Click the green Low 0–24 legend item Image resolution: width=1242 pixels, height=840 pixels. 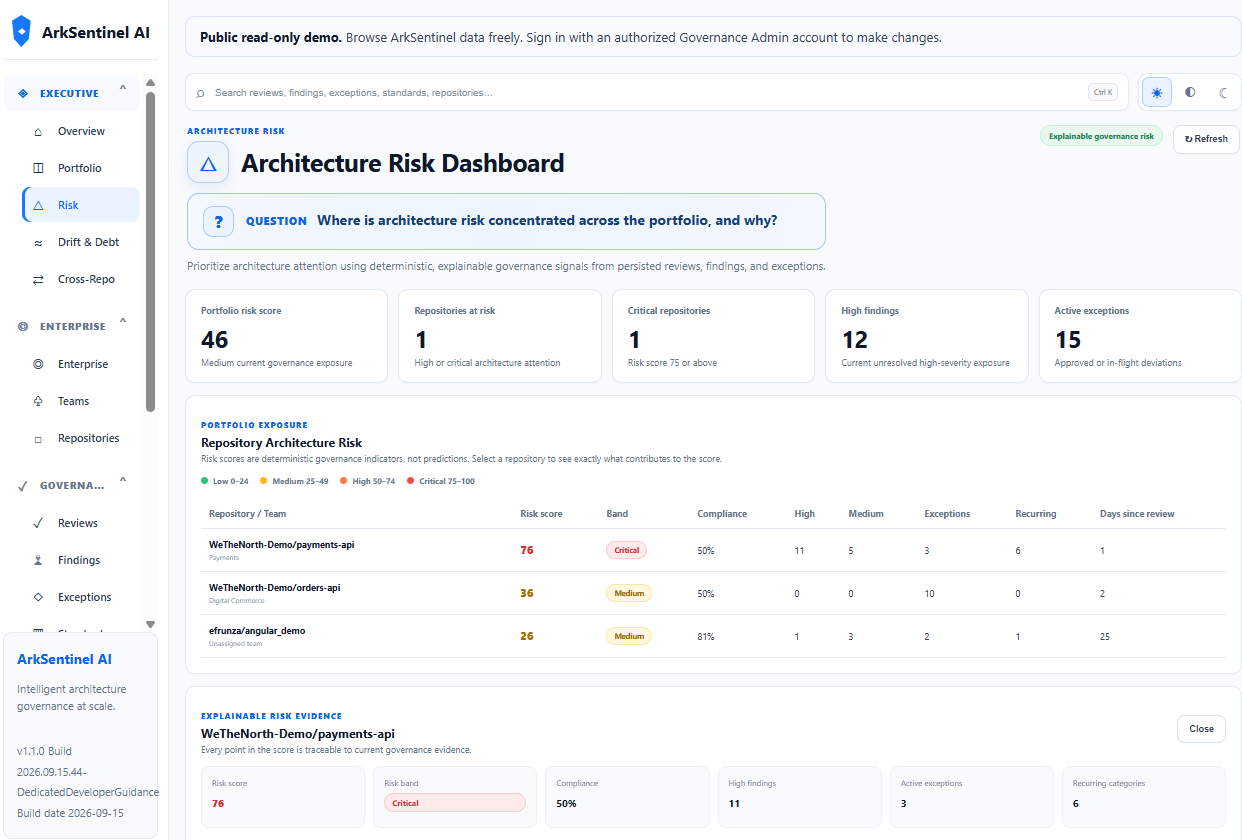pos(227,481)
